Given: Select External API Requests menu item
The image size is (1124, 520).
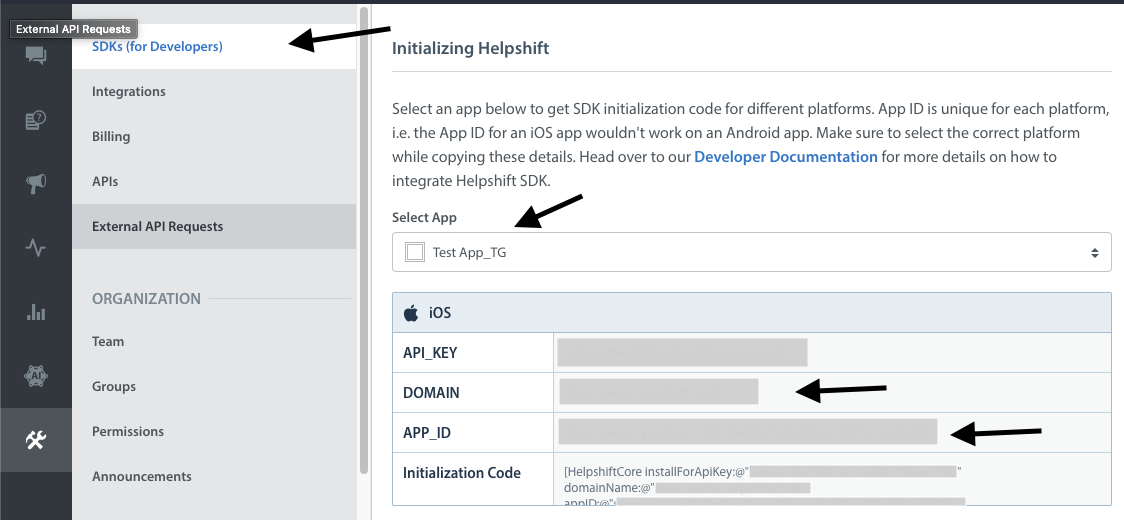Looking at the screenshot, I should pos(158,227).
